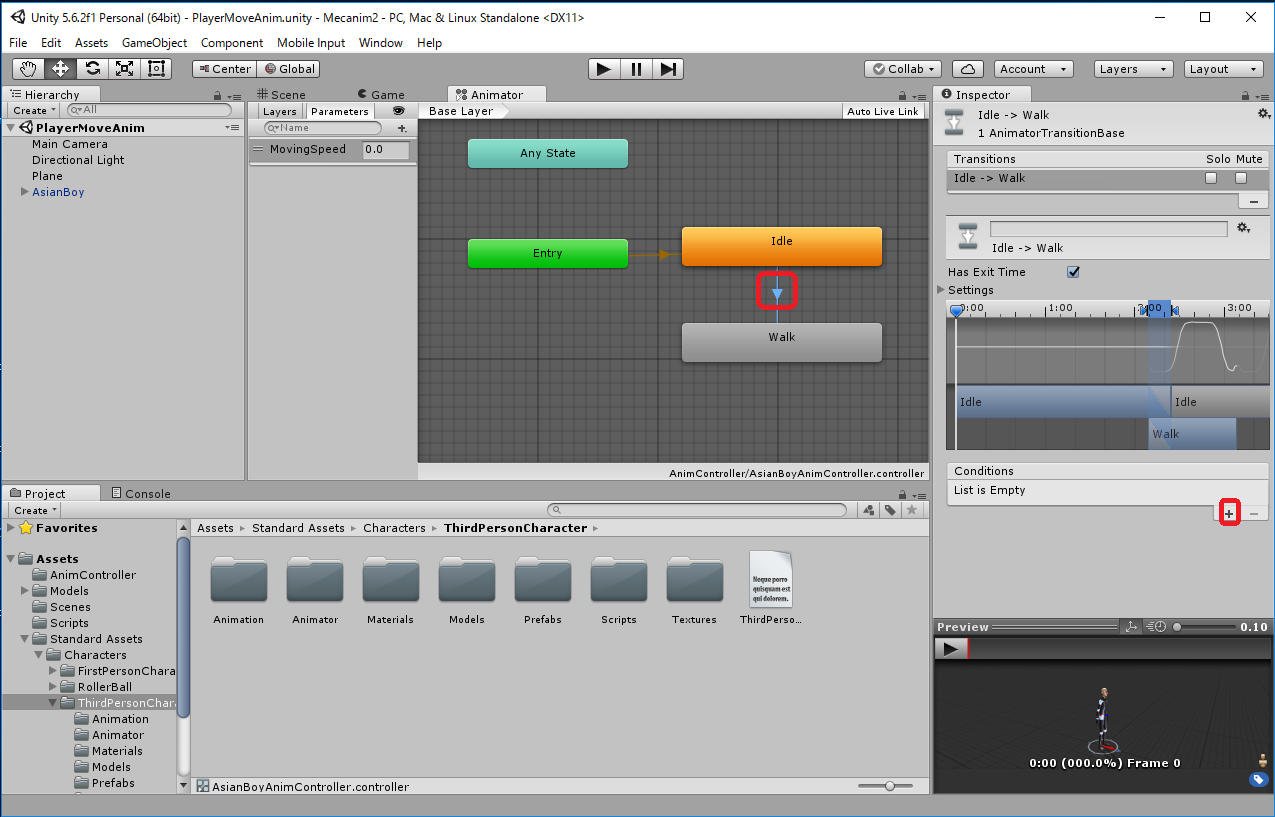The width and height of the screenshot is (1275, 817).
Task: Expand the Settings foldout in Inspector
Action: [x=941, y=290]
